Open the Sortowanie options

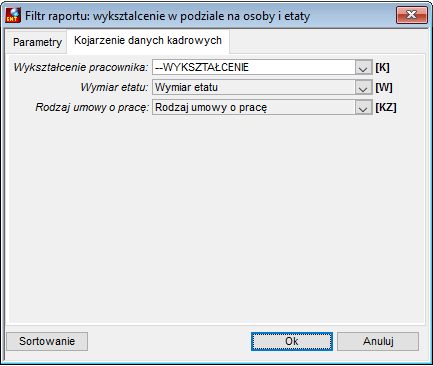click(x=47, y=341)
